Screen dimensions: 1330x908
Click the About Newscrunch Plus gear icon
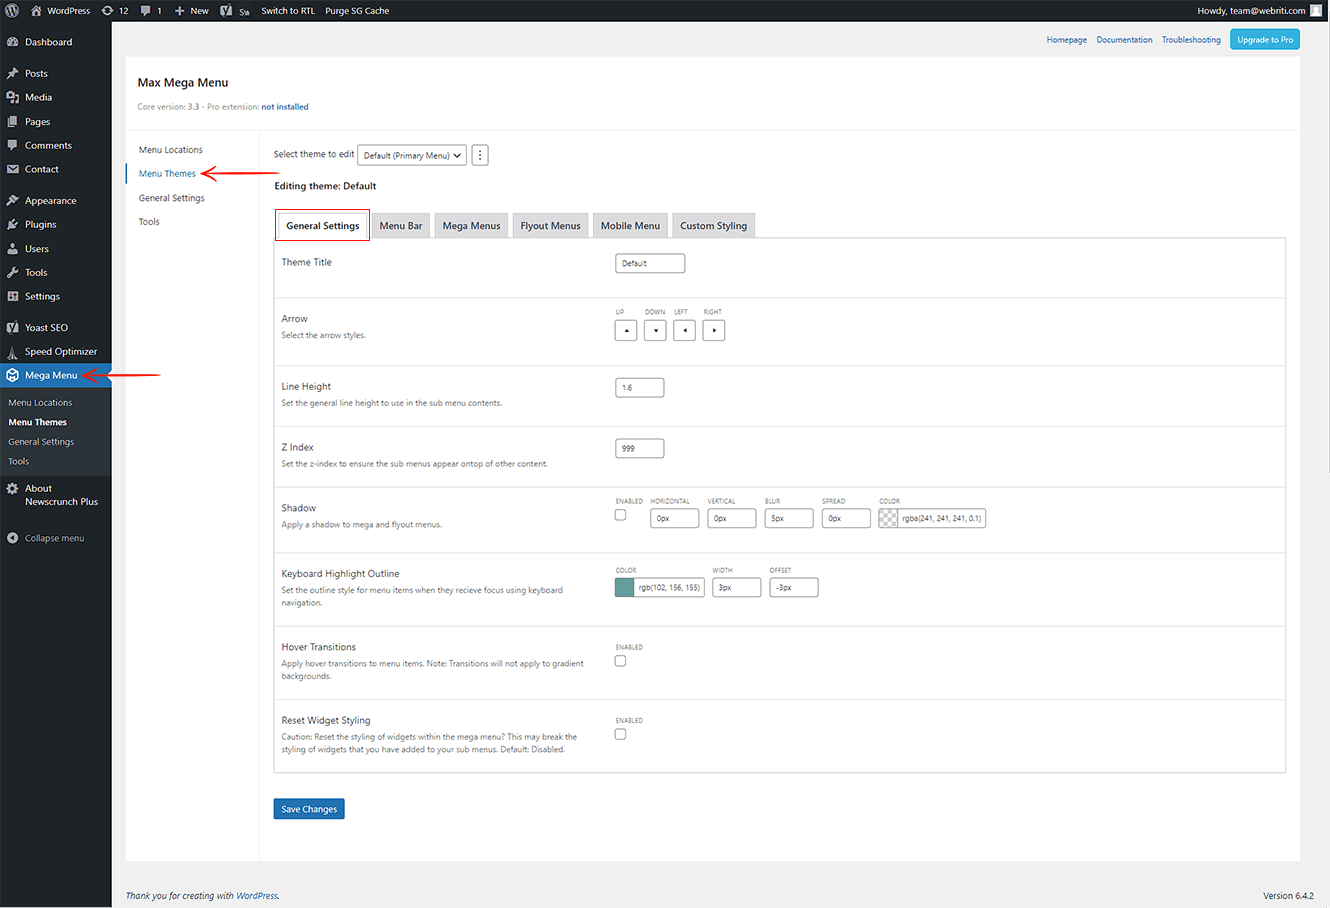13,488
